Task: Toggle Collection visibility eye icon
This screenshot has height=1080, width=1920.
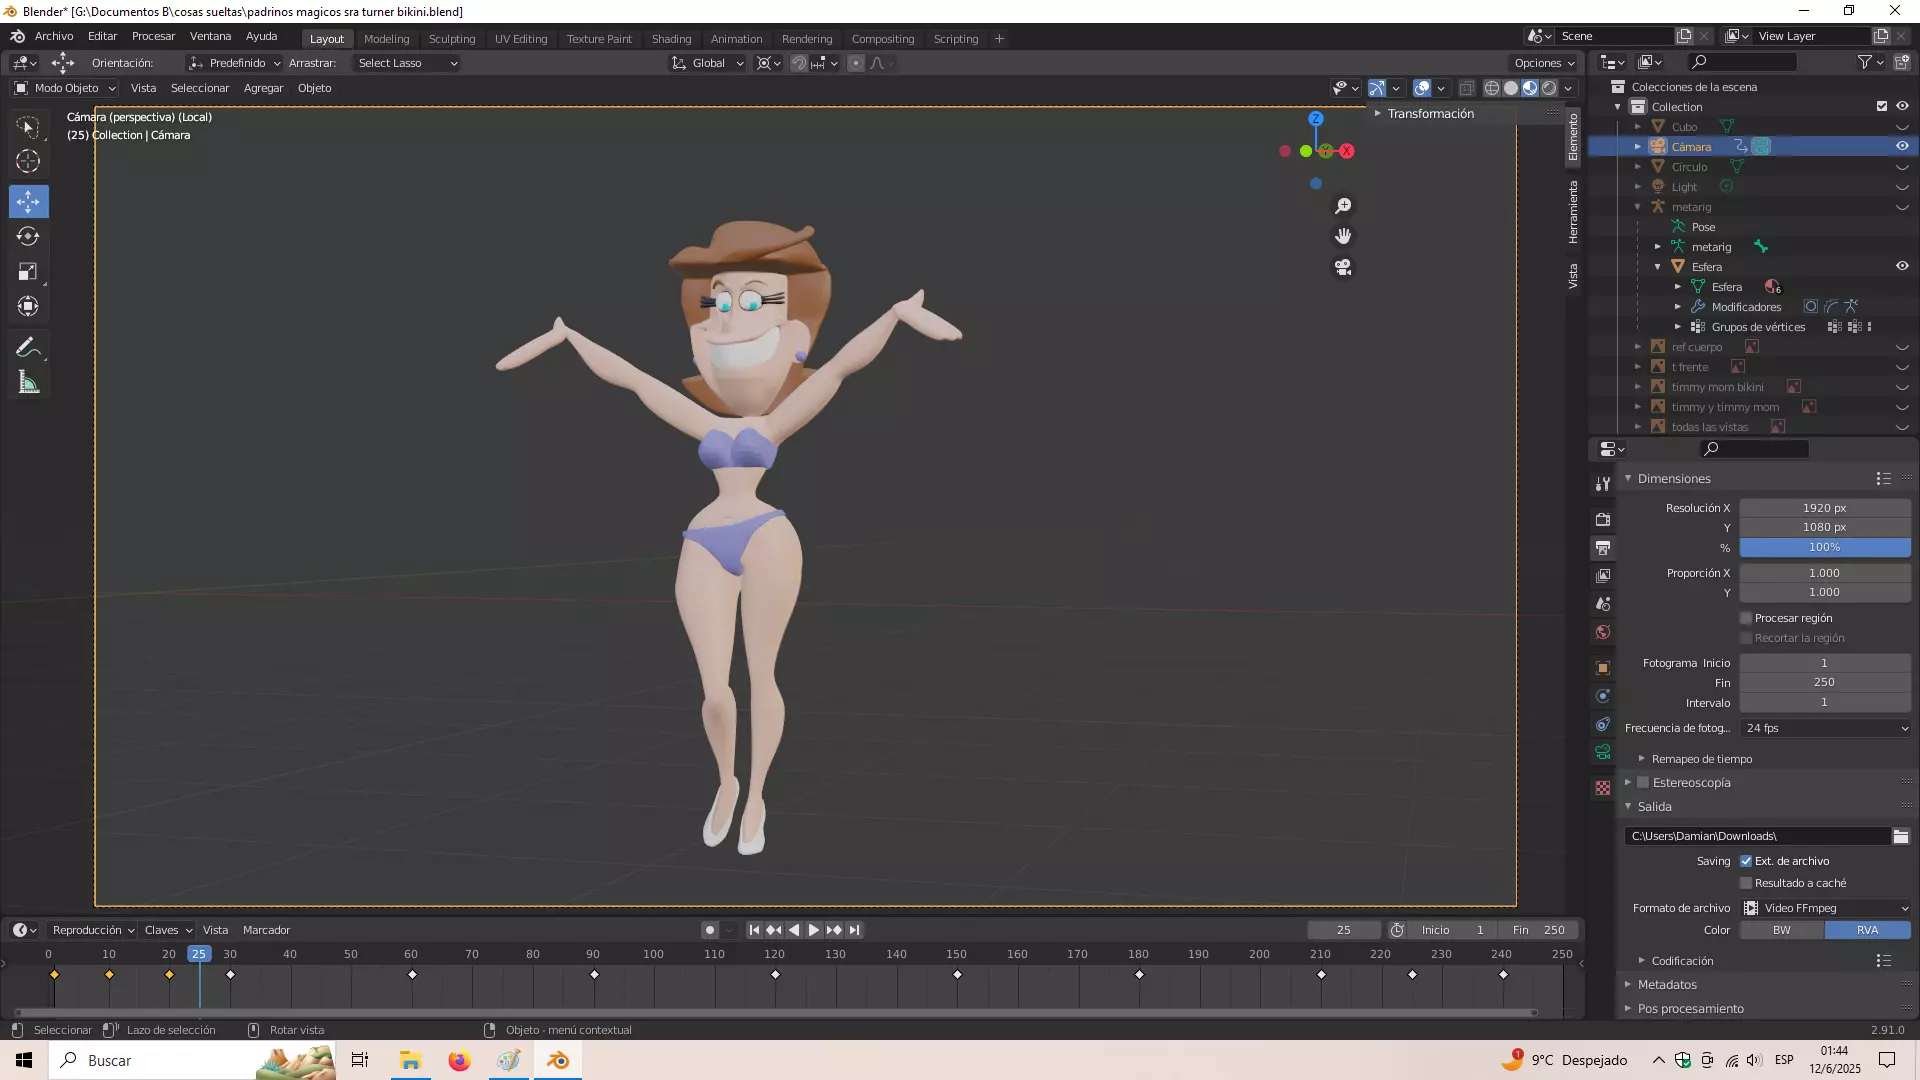Action: (1902, 106)
